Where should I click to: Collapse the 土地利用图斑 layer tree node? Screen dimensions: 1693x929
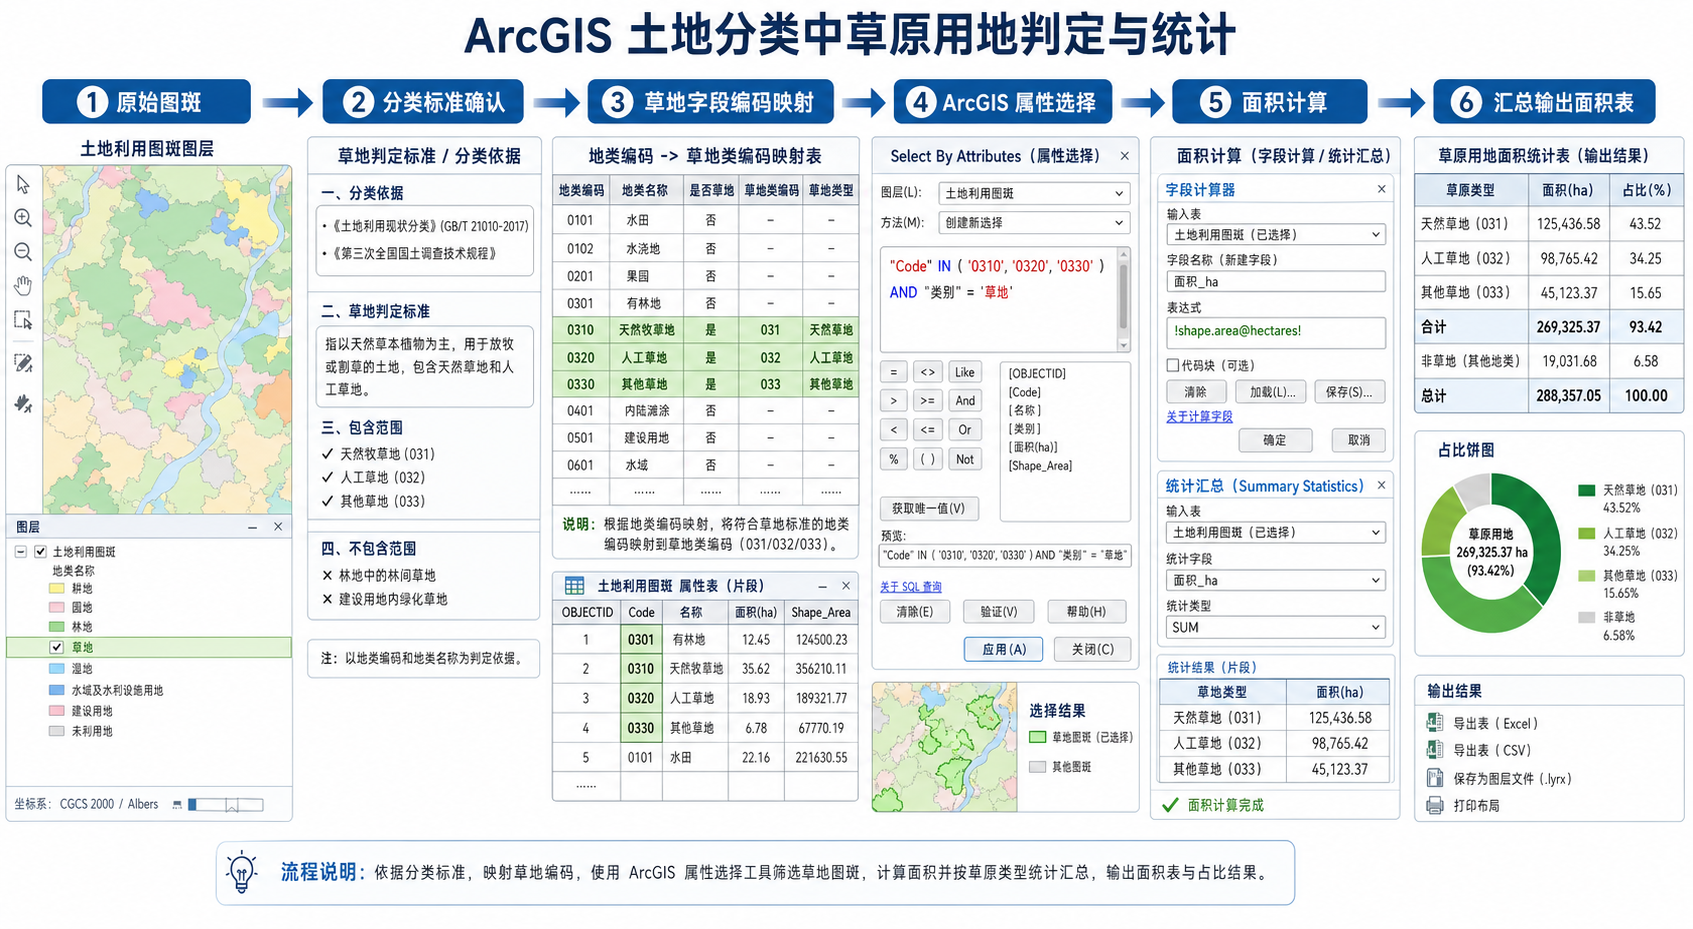tap(20, 551)
